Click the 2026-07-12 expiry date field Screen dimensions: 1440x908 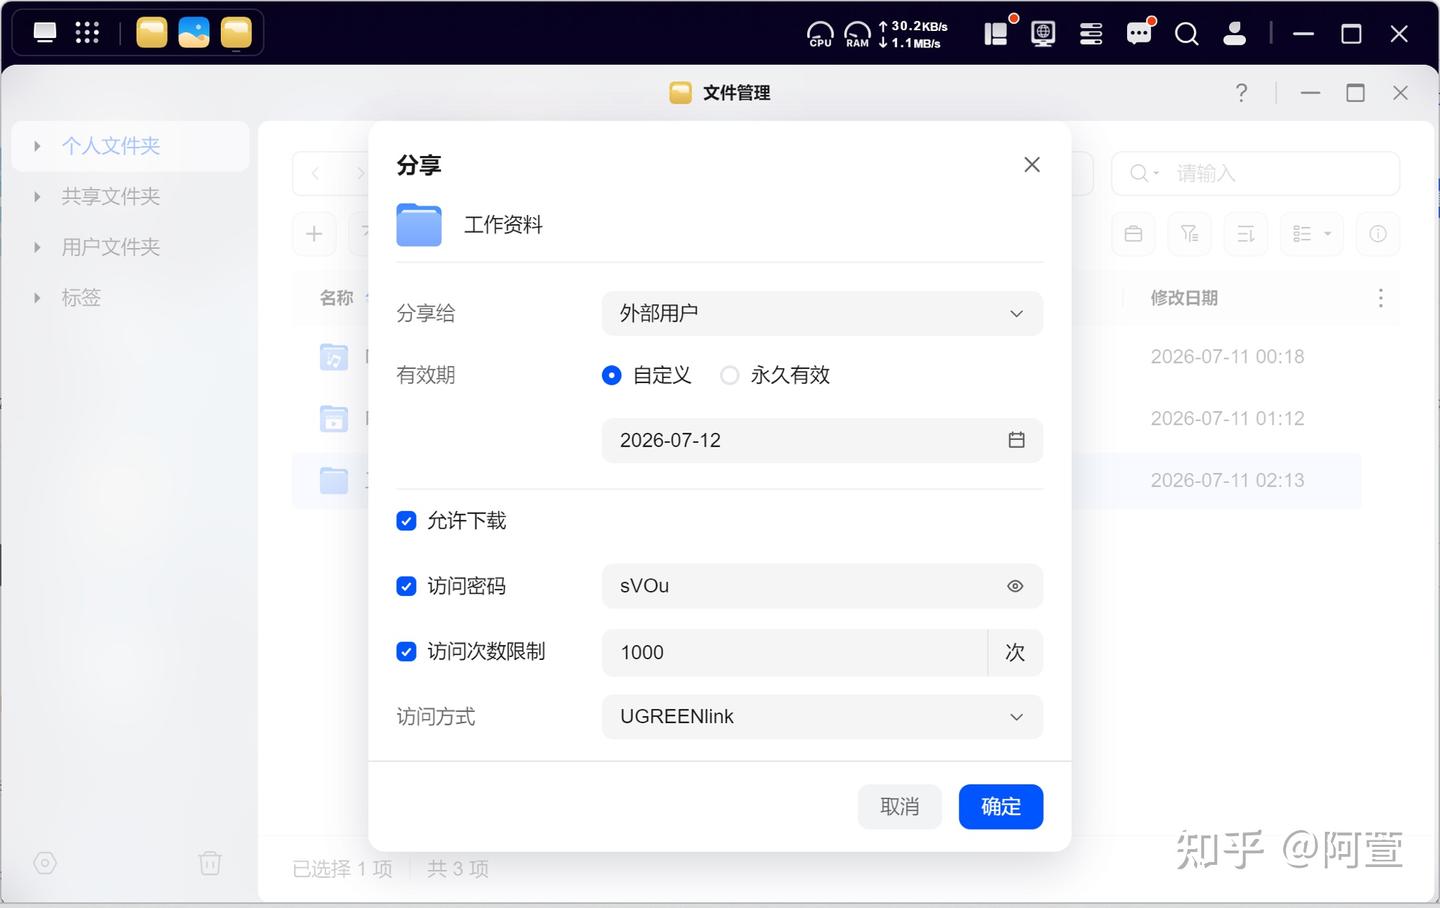(x=822, y=440)
